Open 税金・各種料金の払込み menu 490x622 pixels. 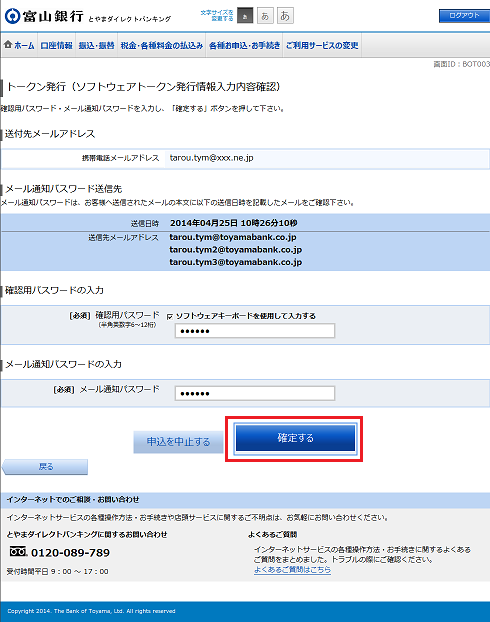coord(161,46)
